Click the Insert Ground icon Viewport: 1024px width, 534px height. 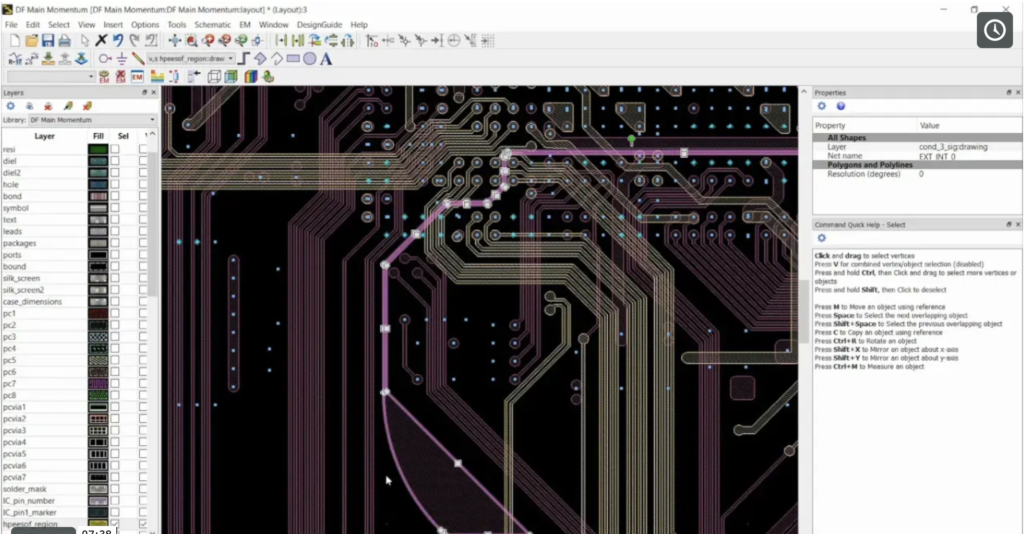121,59
